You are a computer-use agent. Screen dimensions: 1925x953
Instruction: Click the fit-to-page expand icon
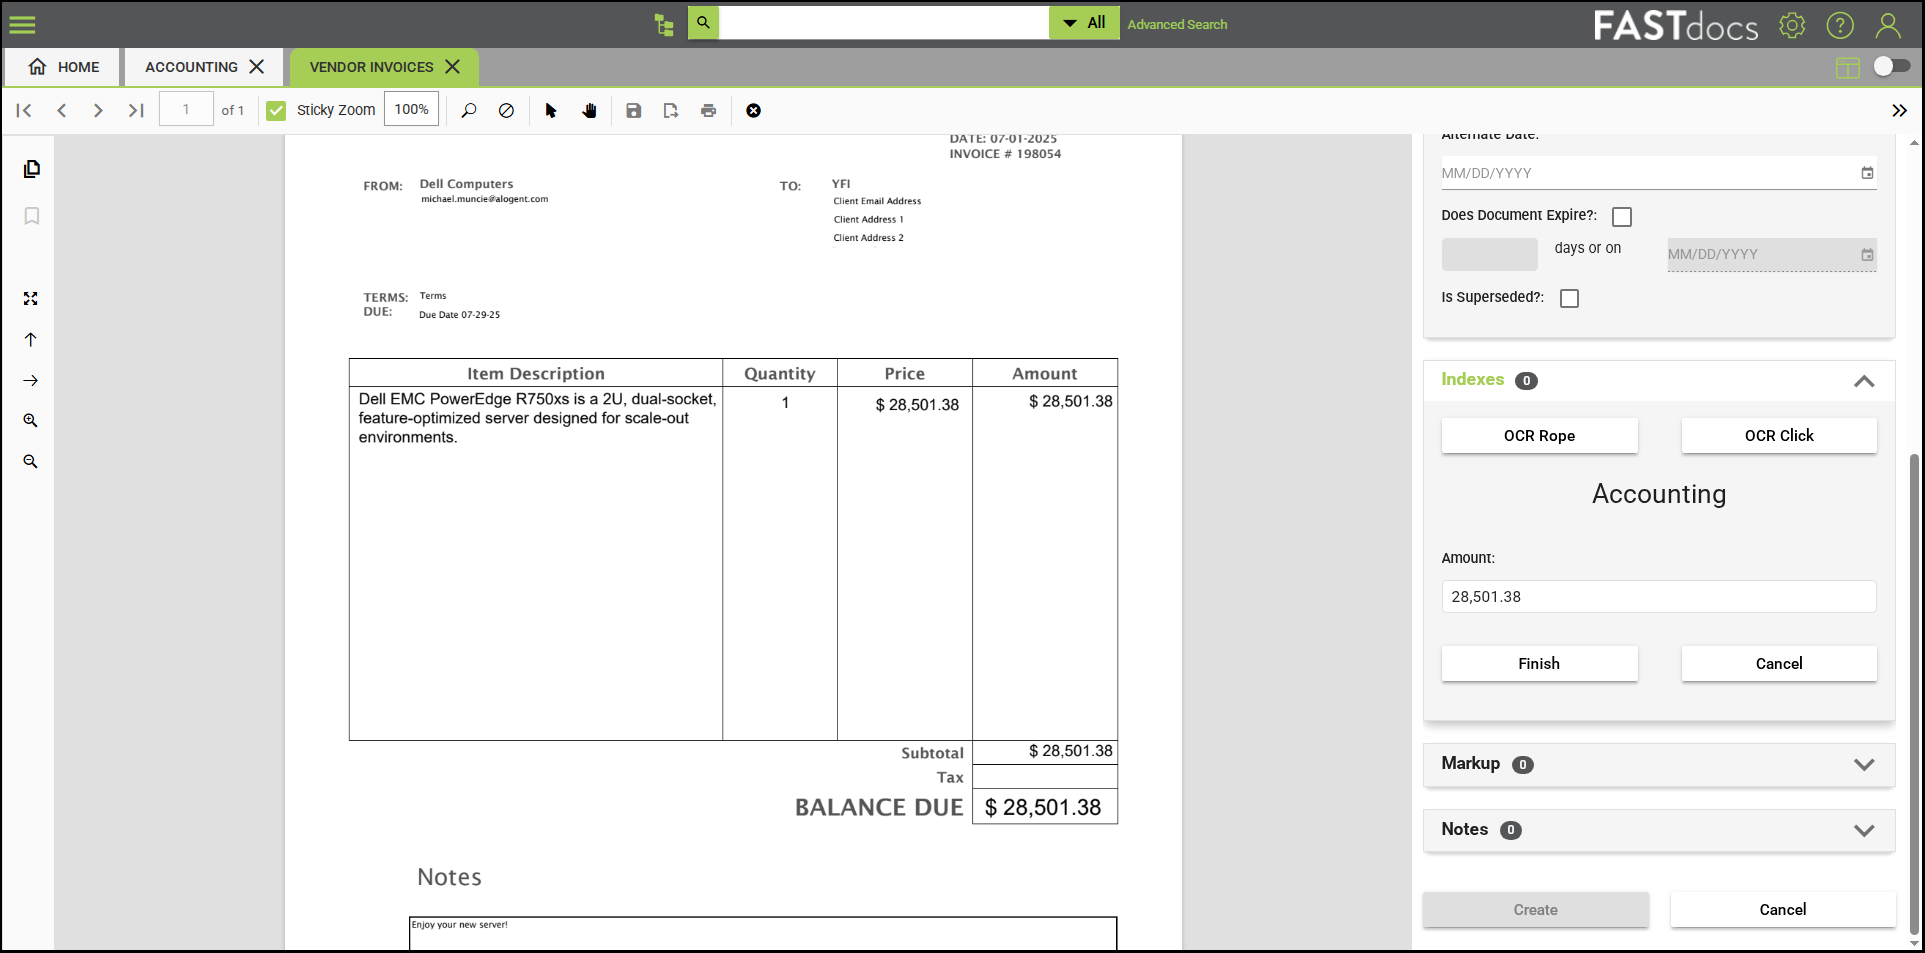point(31,299)
